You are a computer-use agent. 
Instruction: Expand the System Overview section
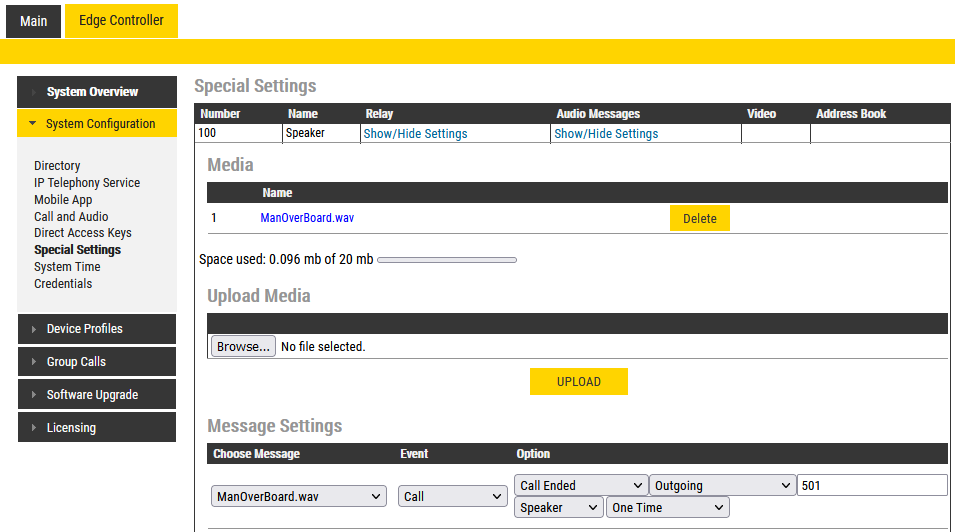[x=96, y=92]
